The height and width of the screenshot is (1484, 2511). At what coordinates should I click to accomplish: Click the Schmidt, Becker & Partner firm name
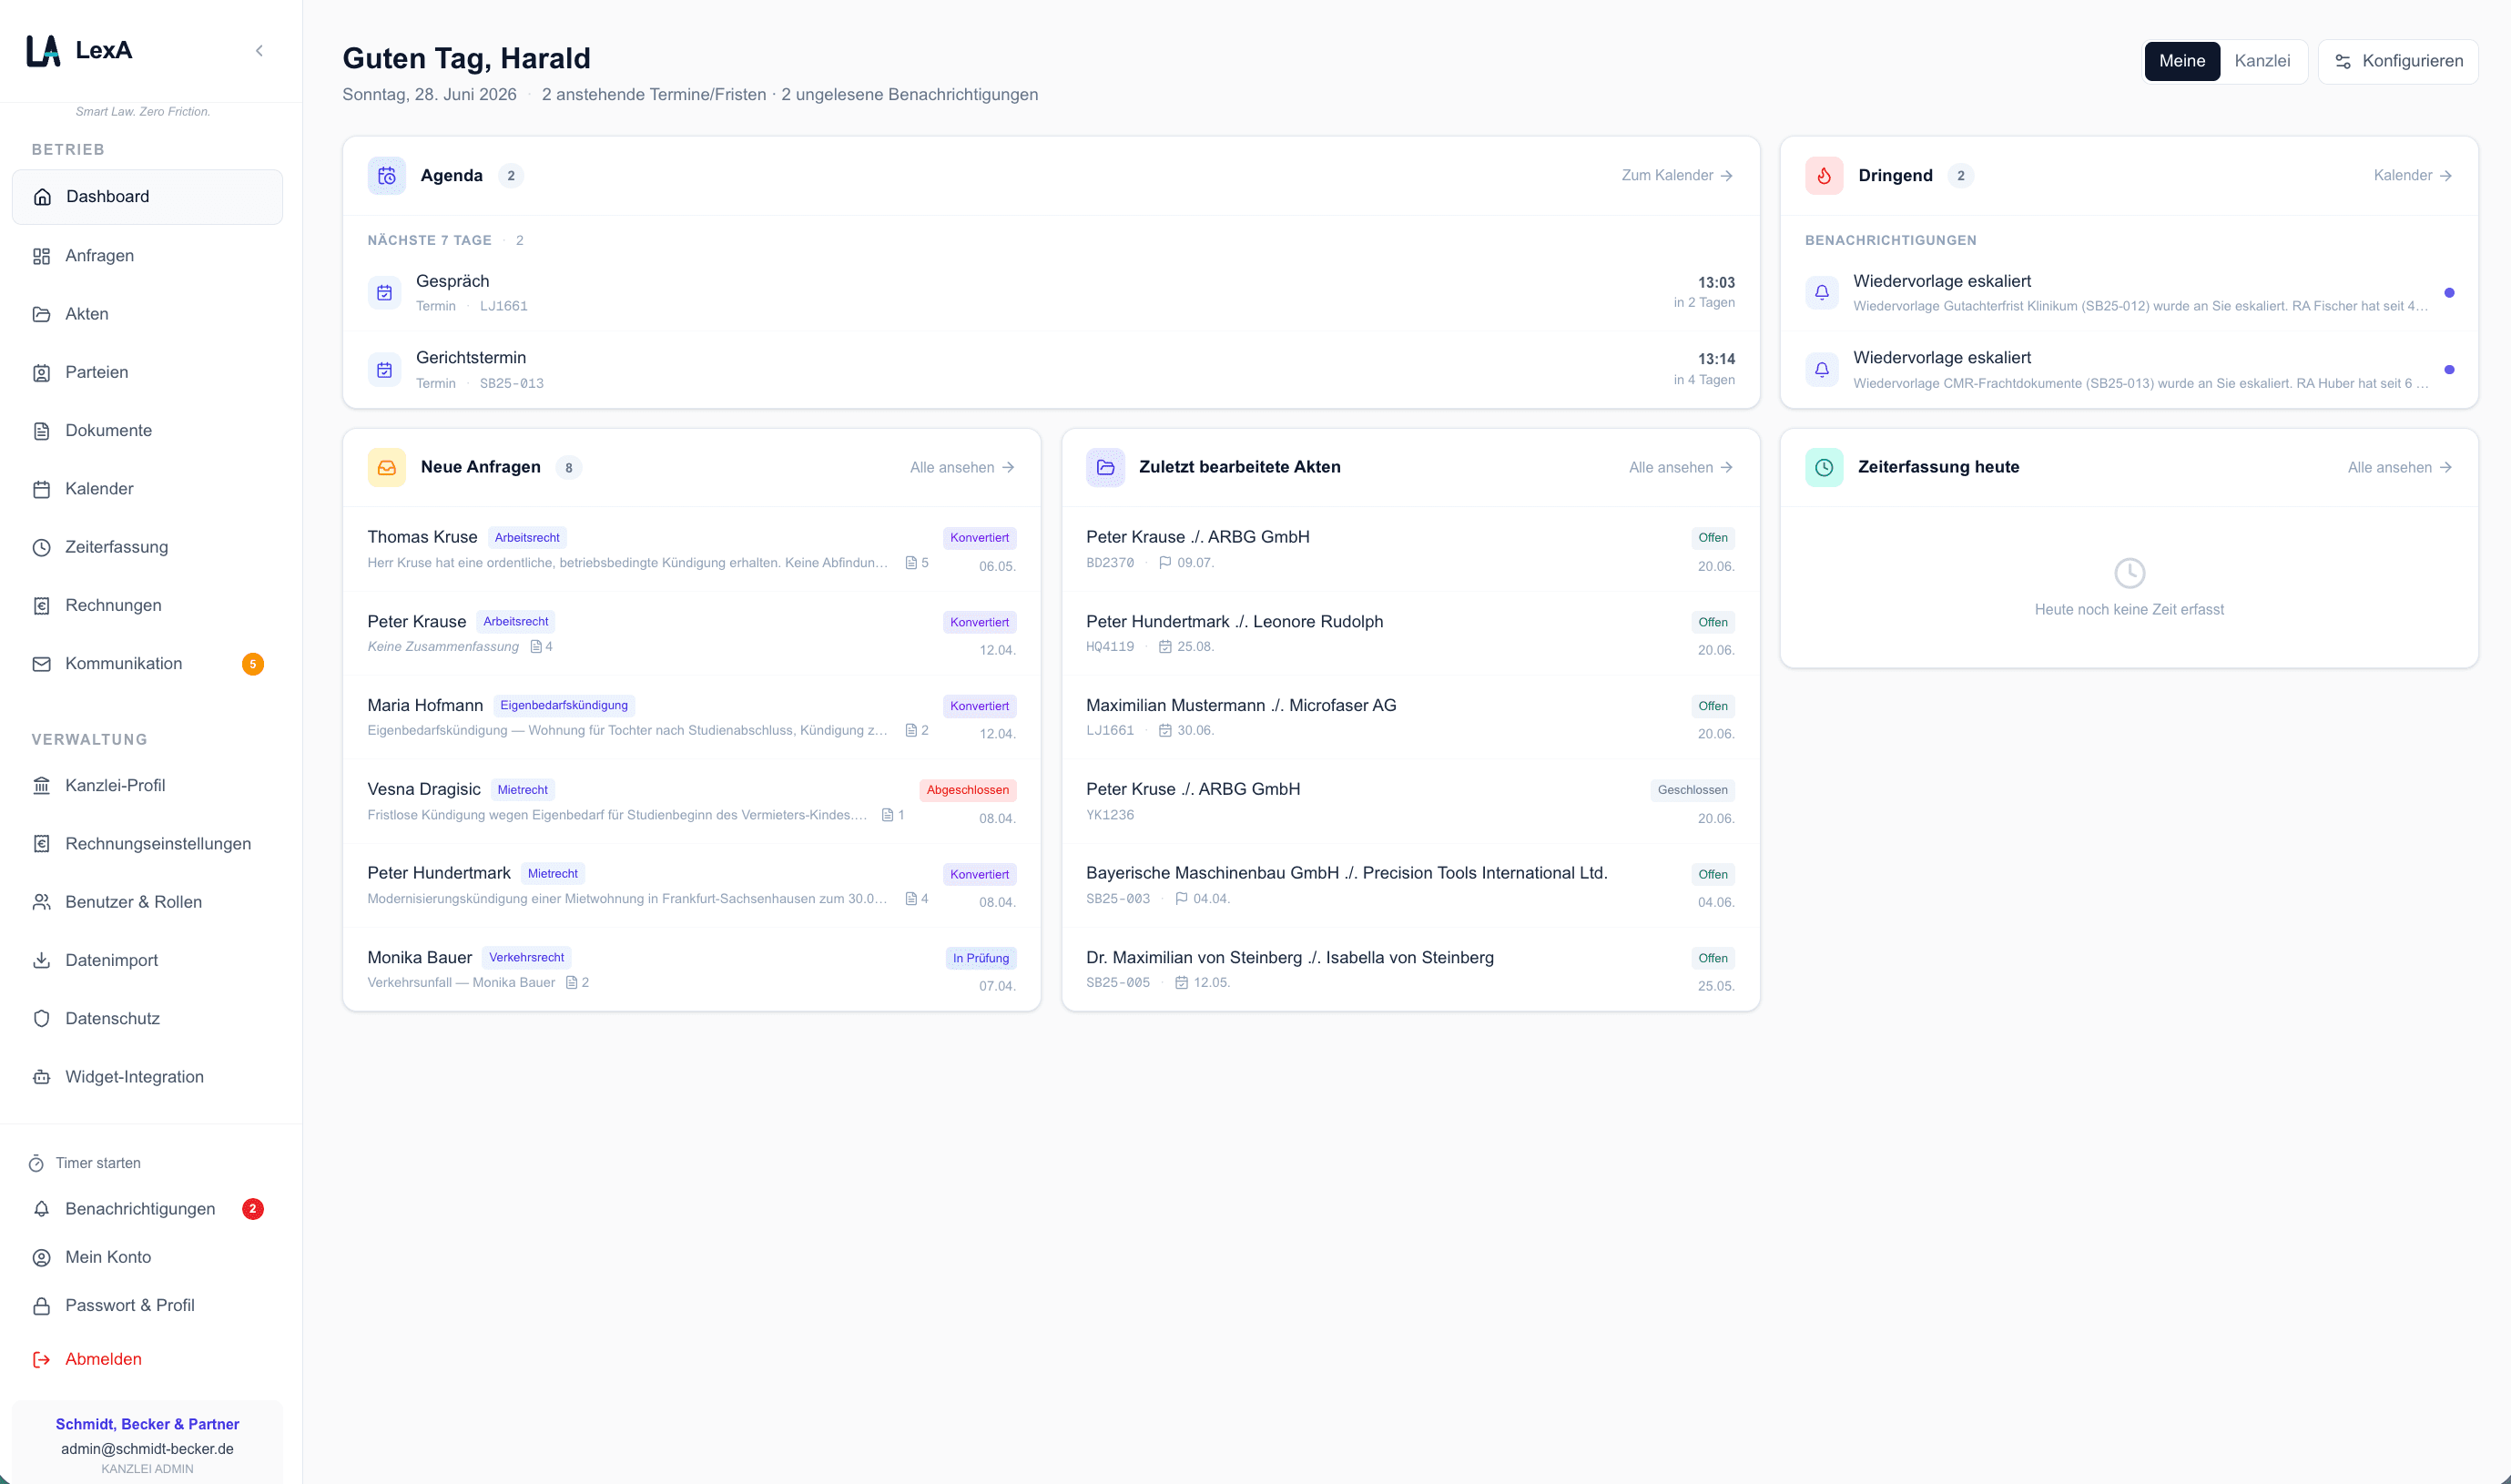[147, 1425]
